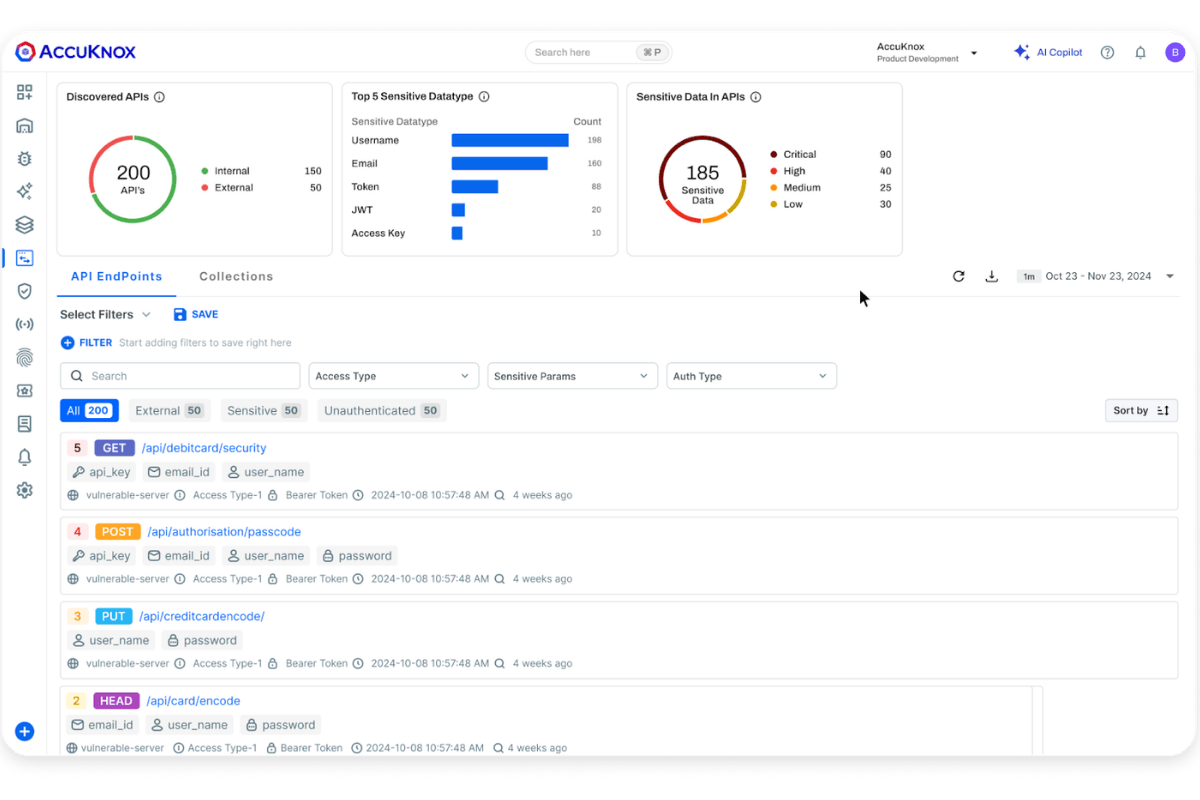Click the SAVE filters button
Viewport: 1200px width, 800px height.
pyautogui.click(x=196, y=314)
